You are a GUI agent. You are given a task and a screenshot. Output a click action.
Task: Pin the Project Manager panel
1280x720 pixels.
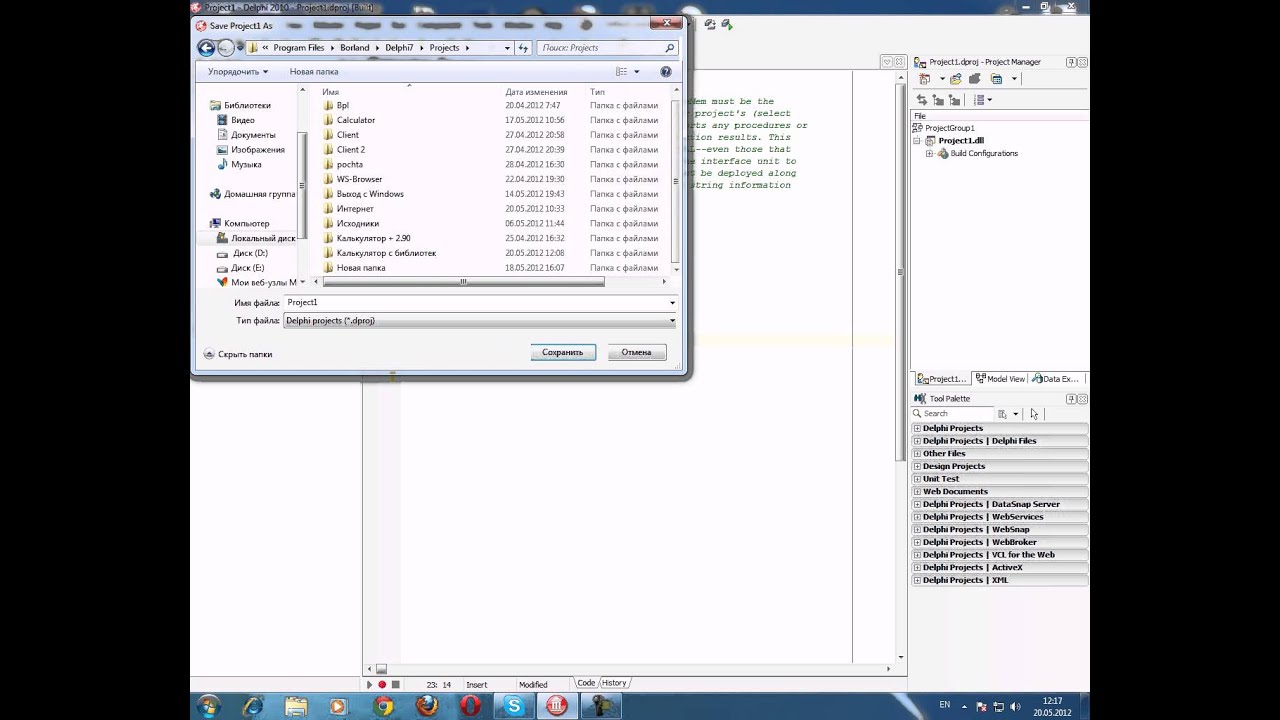point(1071,62)
